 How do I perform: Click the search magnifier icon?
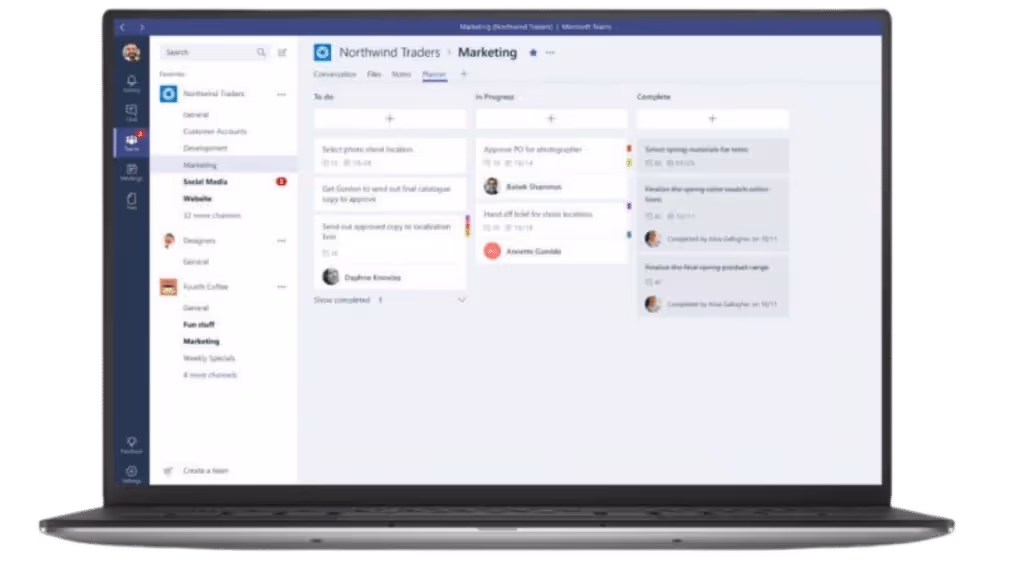tap(261, 52)
